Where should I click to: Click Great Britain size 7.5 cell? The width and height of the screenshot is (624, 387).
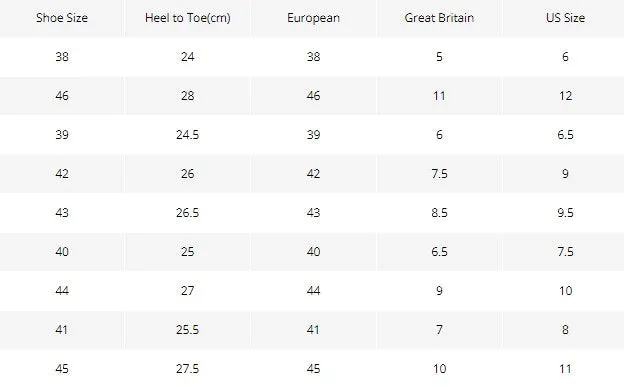pyautogui.click(x=439, y=174)
